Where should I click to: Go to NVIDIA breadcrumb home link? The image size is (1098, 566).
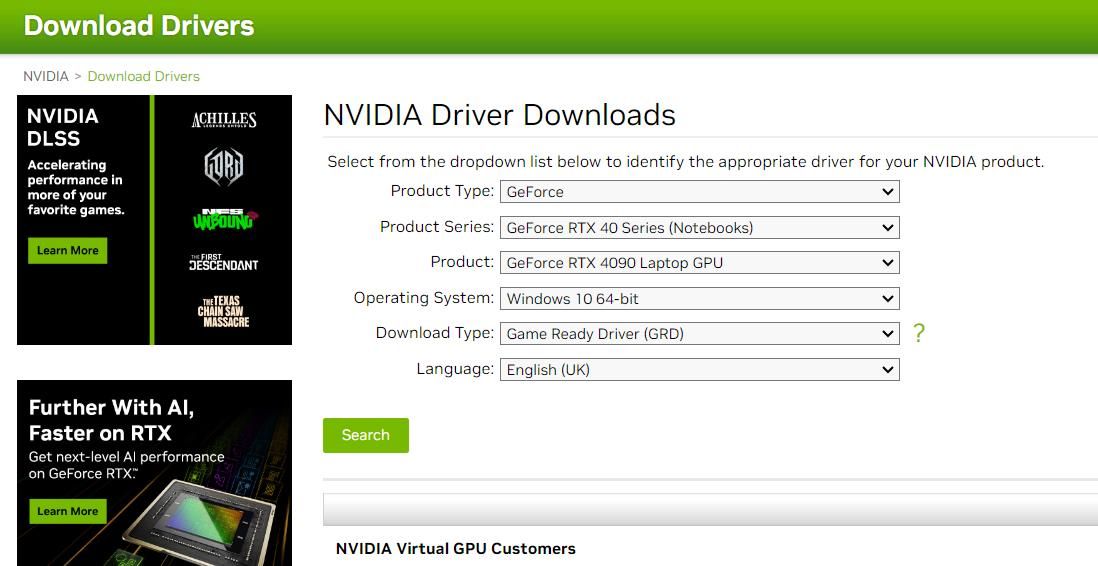46,76
